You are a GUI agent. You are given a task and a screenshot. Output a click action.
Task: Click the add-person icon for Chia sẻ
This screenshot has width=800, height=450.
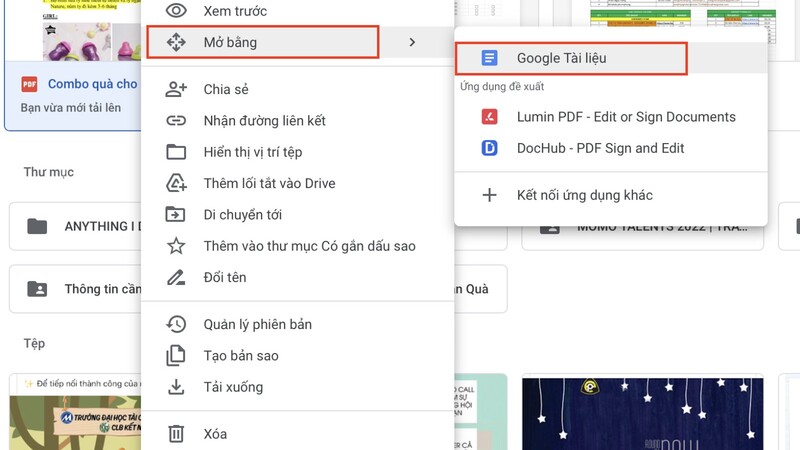[x=176, y=89]
